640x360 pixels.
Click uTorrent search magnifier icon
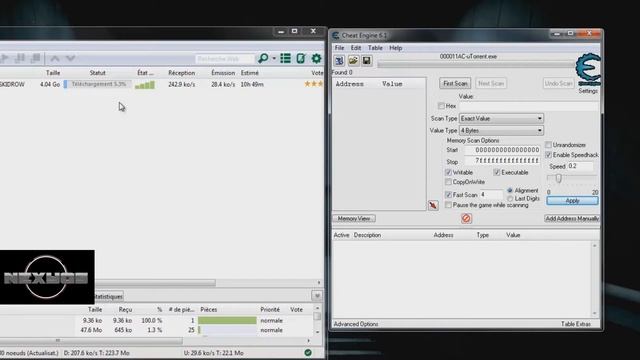263,58
